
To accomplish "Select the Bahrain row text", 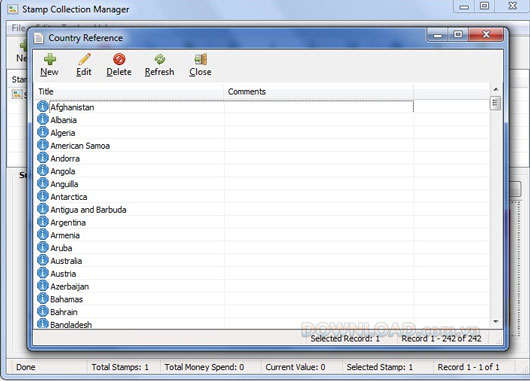I will click(x=64, y=312).
